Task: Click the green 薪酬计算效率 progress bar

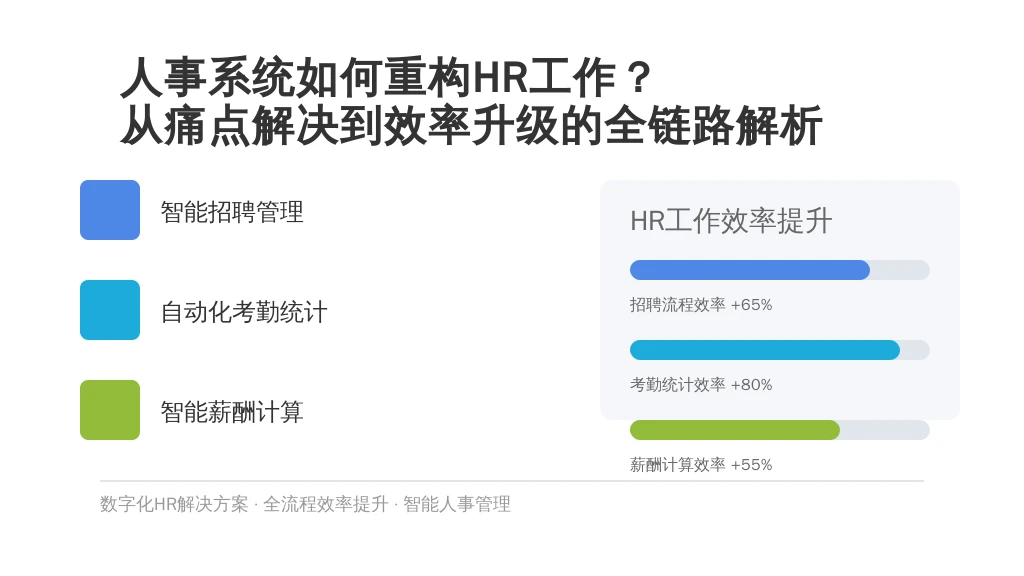Action: [x=734, y=430]
